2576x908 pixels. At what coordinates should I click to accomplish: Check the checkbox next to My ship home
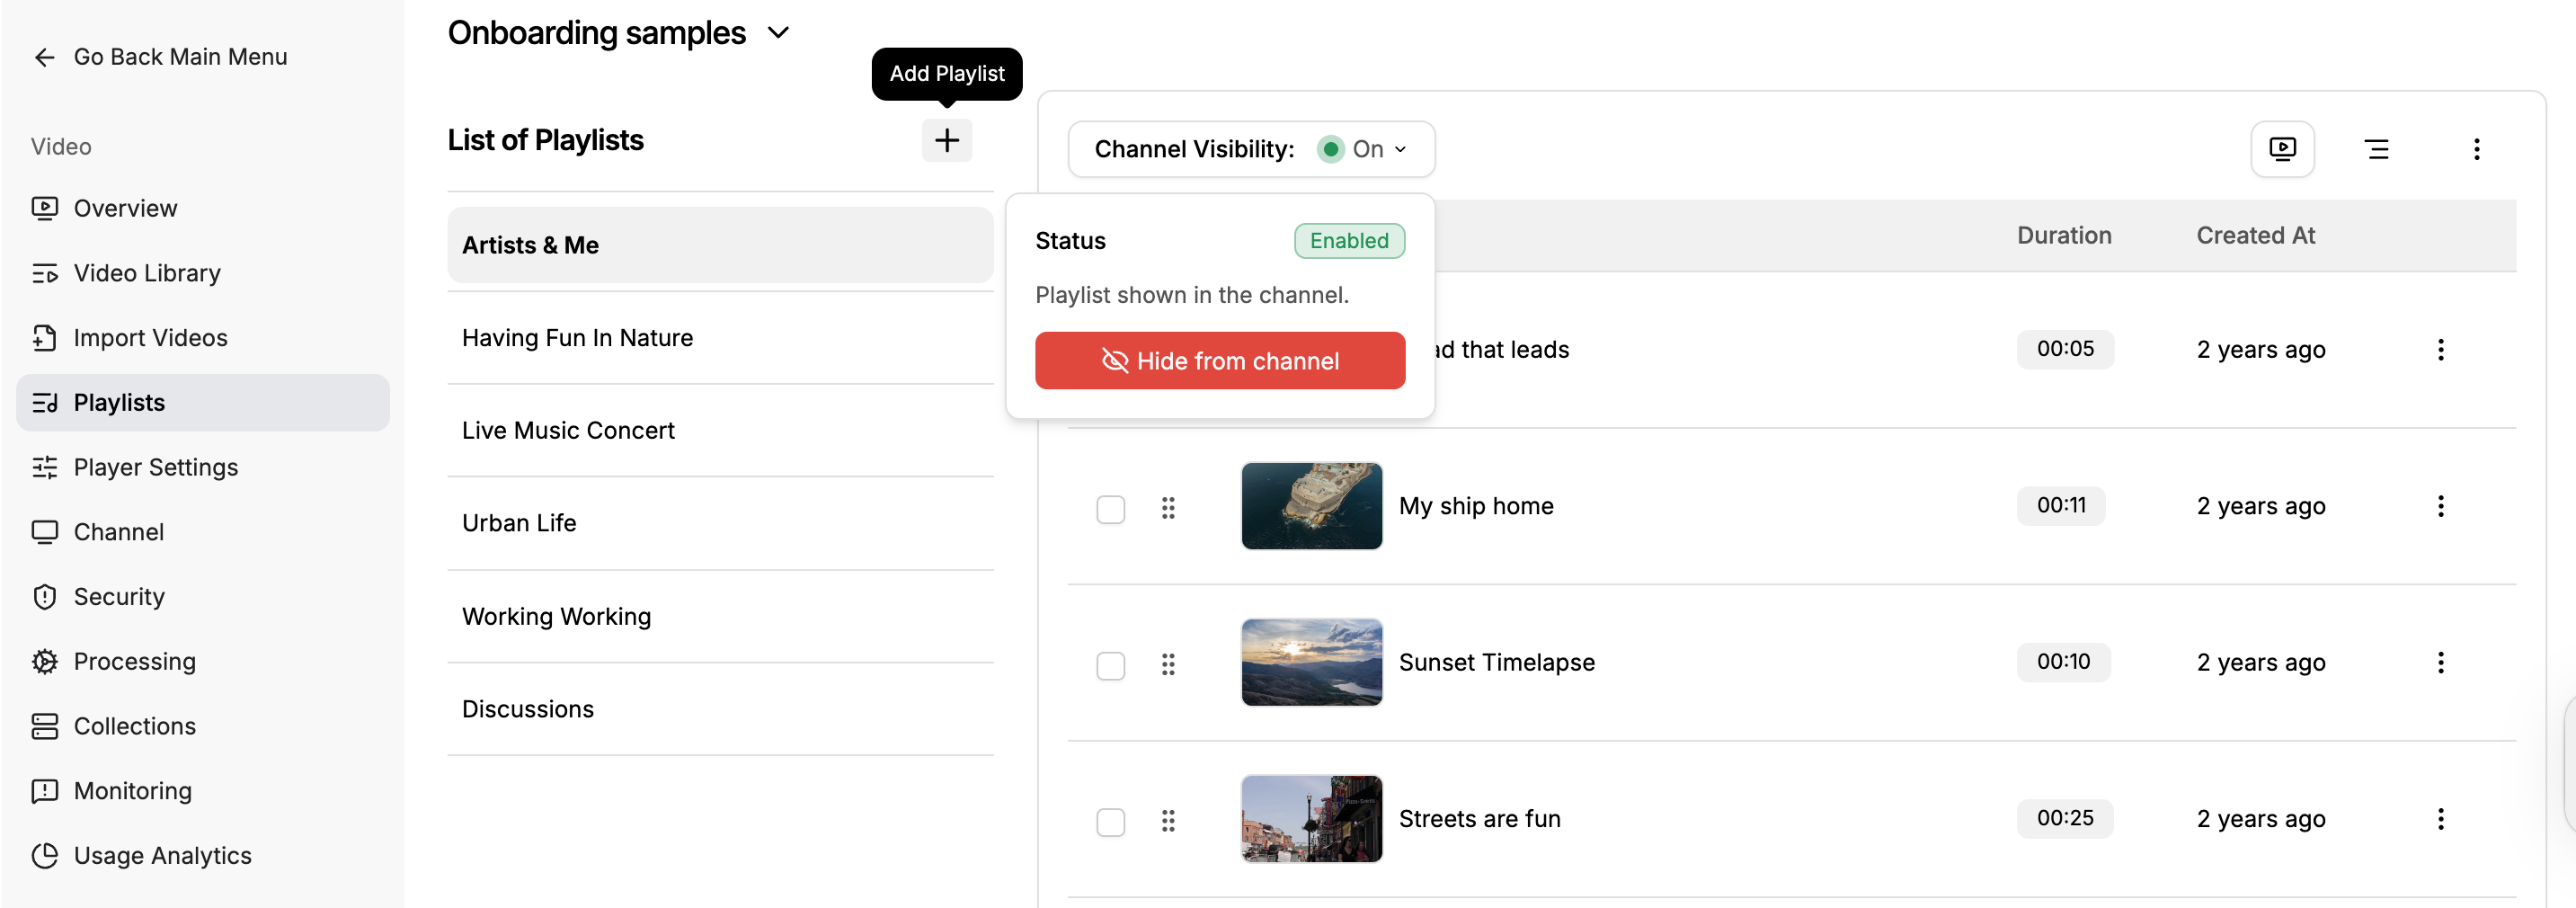(x=1111, y=509)
